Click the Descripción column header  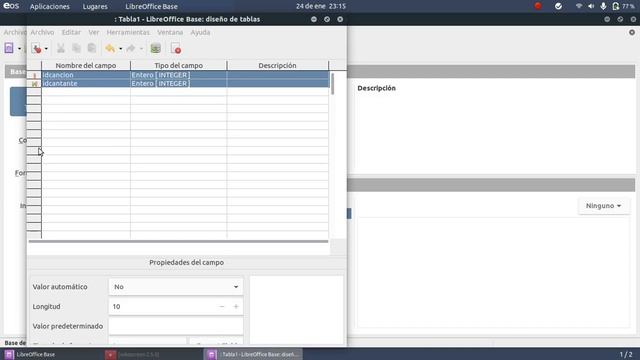[277, 65]
